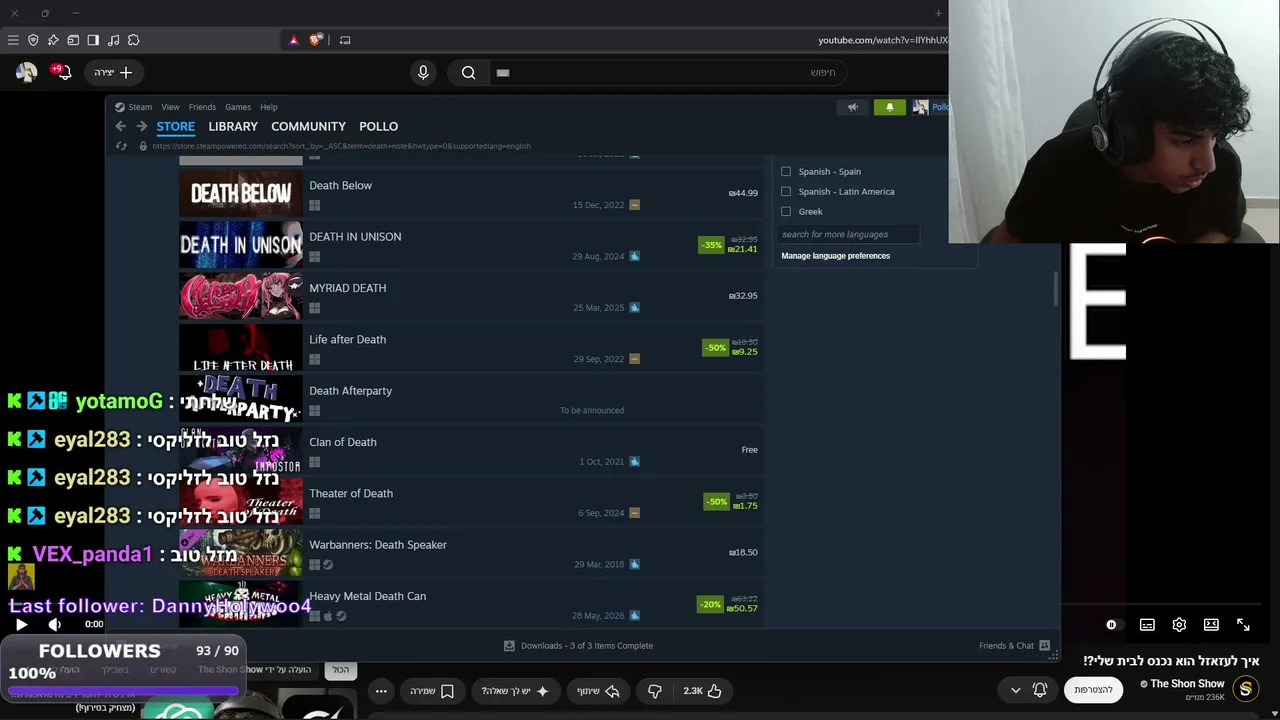Switch to the COMMUNITY tab
Screen dimensions: 1280x720
coord(308,126)
